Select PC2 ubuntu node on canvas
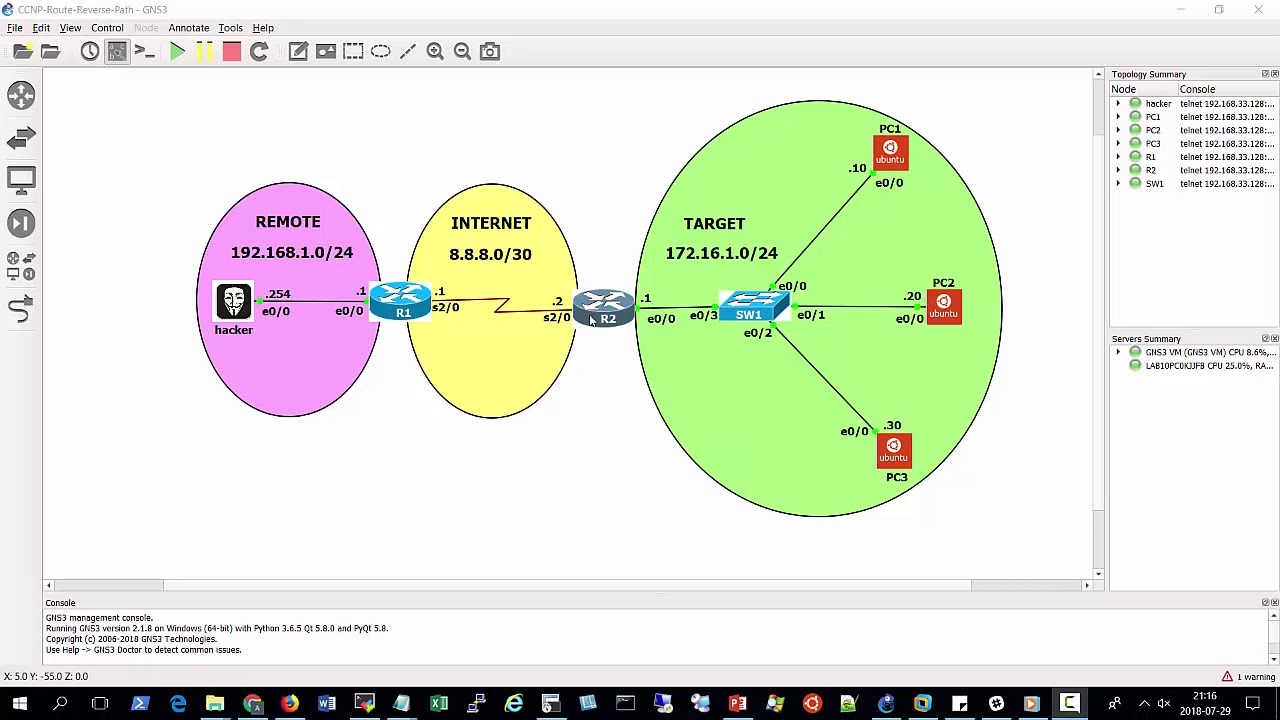The width and height of the screenshot is (1280, 720). 944,306
